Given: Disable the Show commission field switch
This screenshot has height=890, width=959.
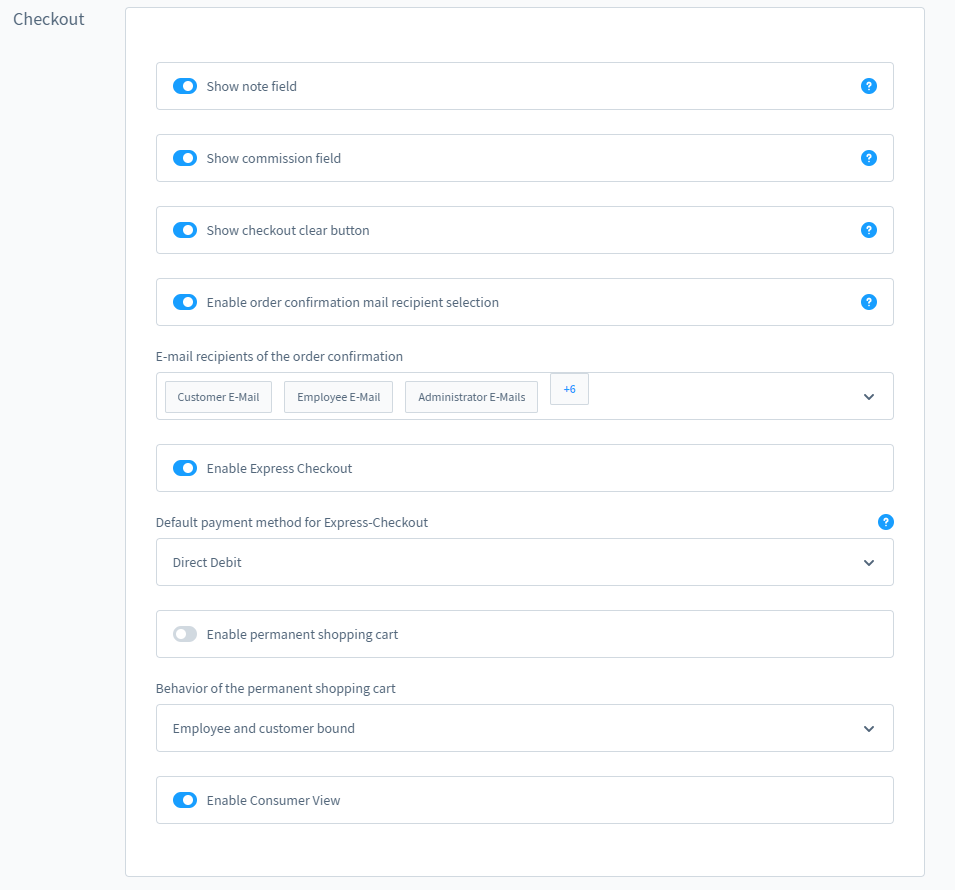Looking at the screenshot, I should [185, 158].
